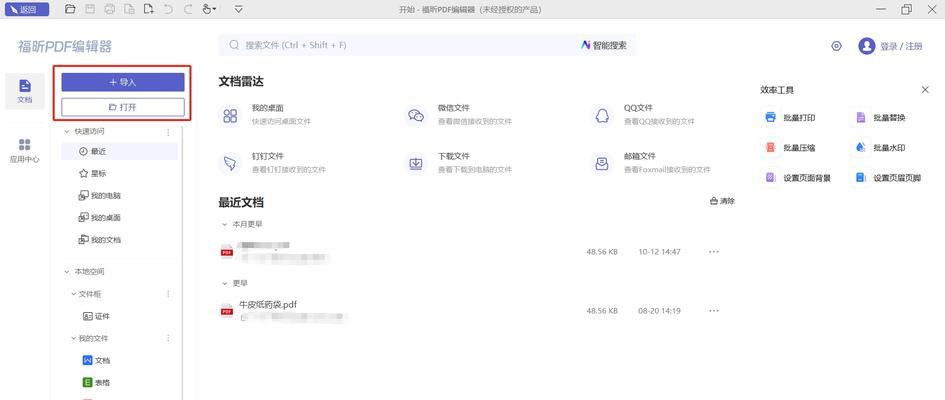Viewport: 945px width, 400px height.
Task: Click the 返回 back button
Action: click(27, 9)
